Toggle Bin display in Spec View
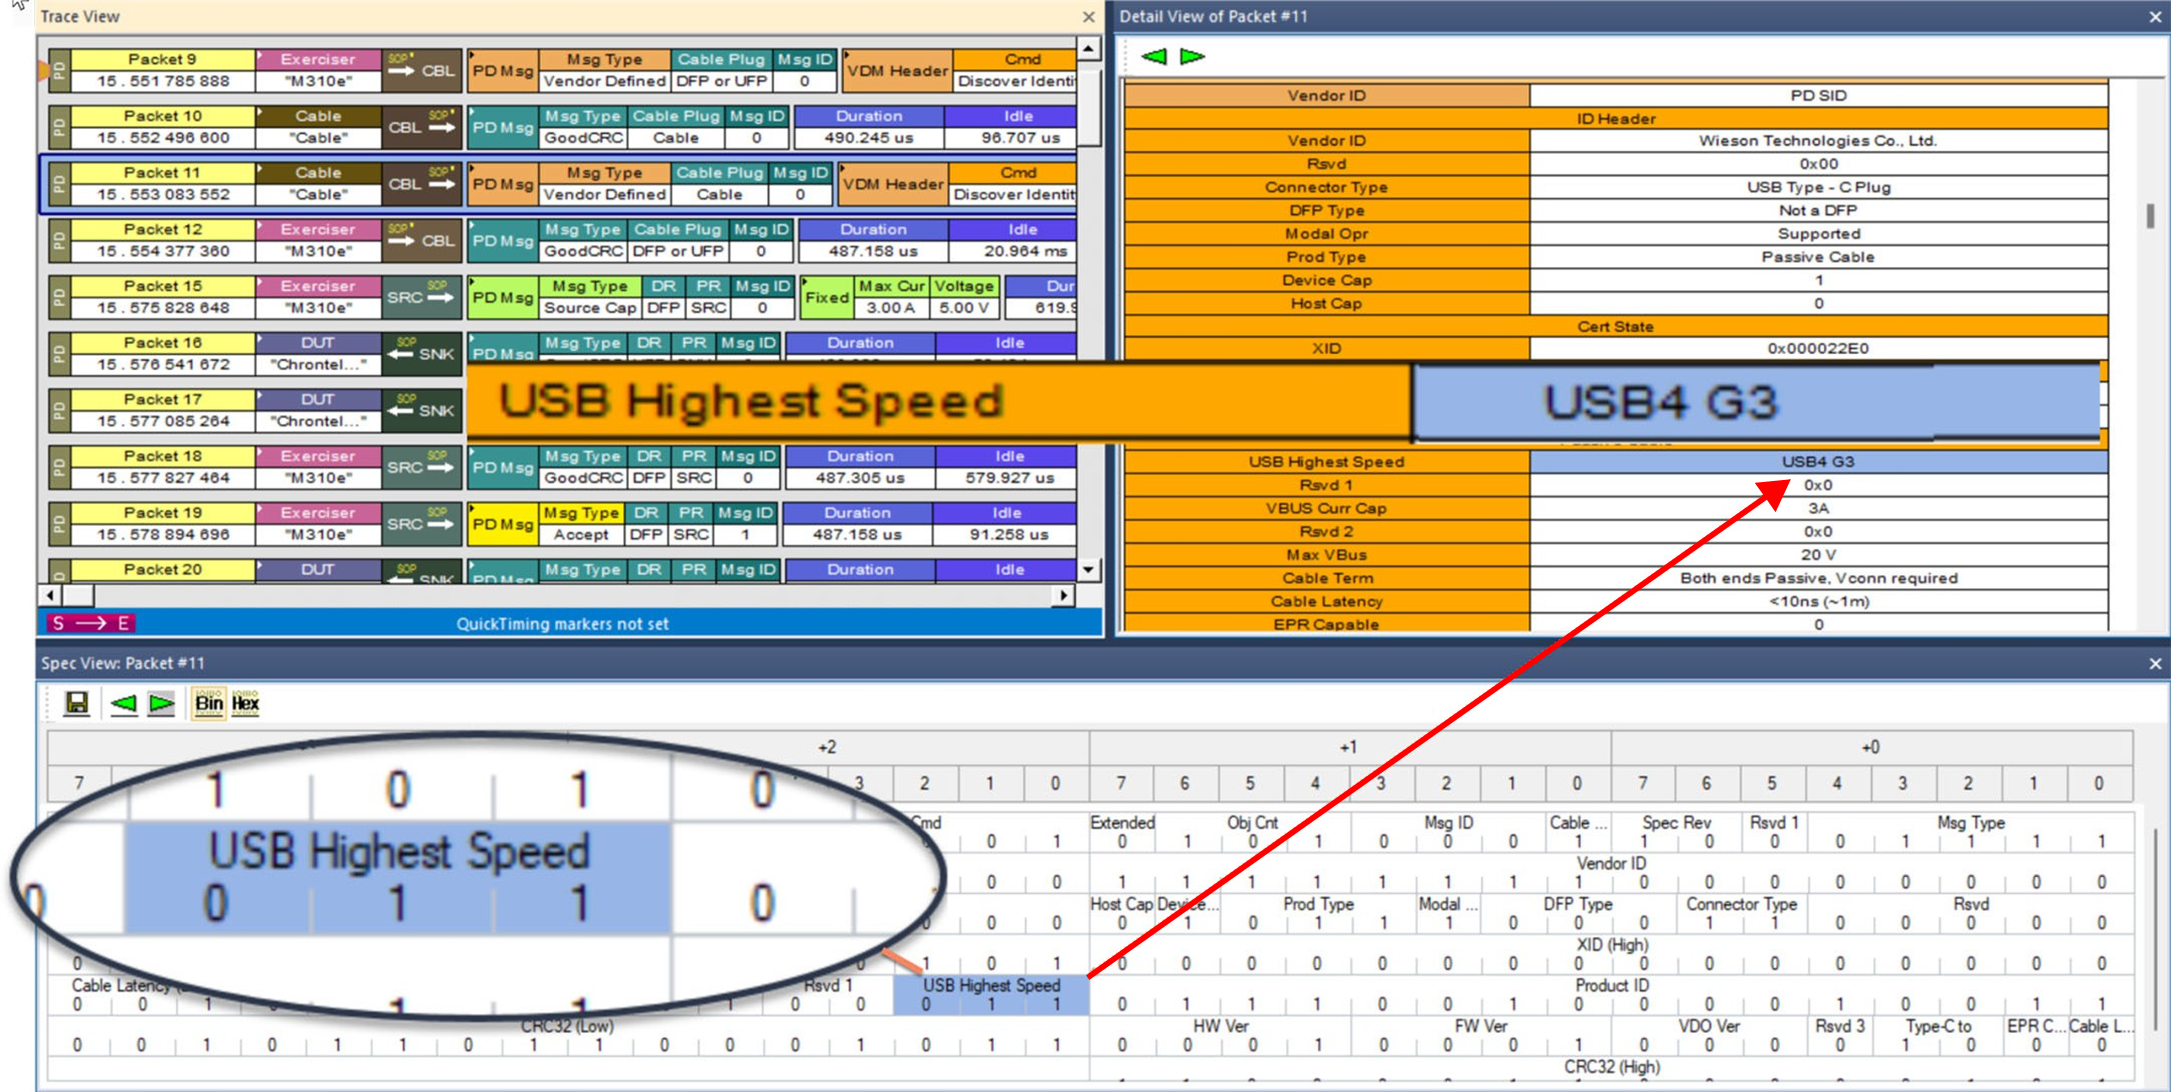This screenshot has height=1092, width=2171. click(x=208, y=703)
